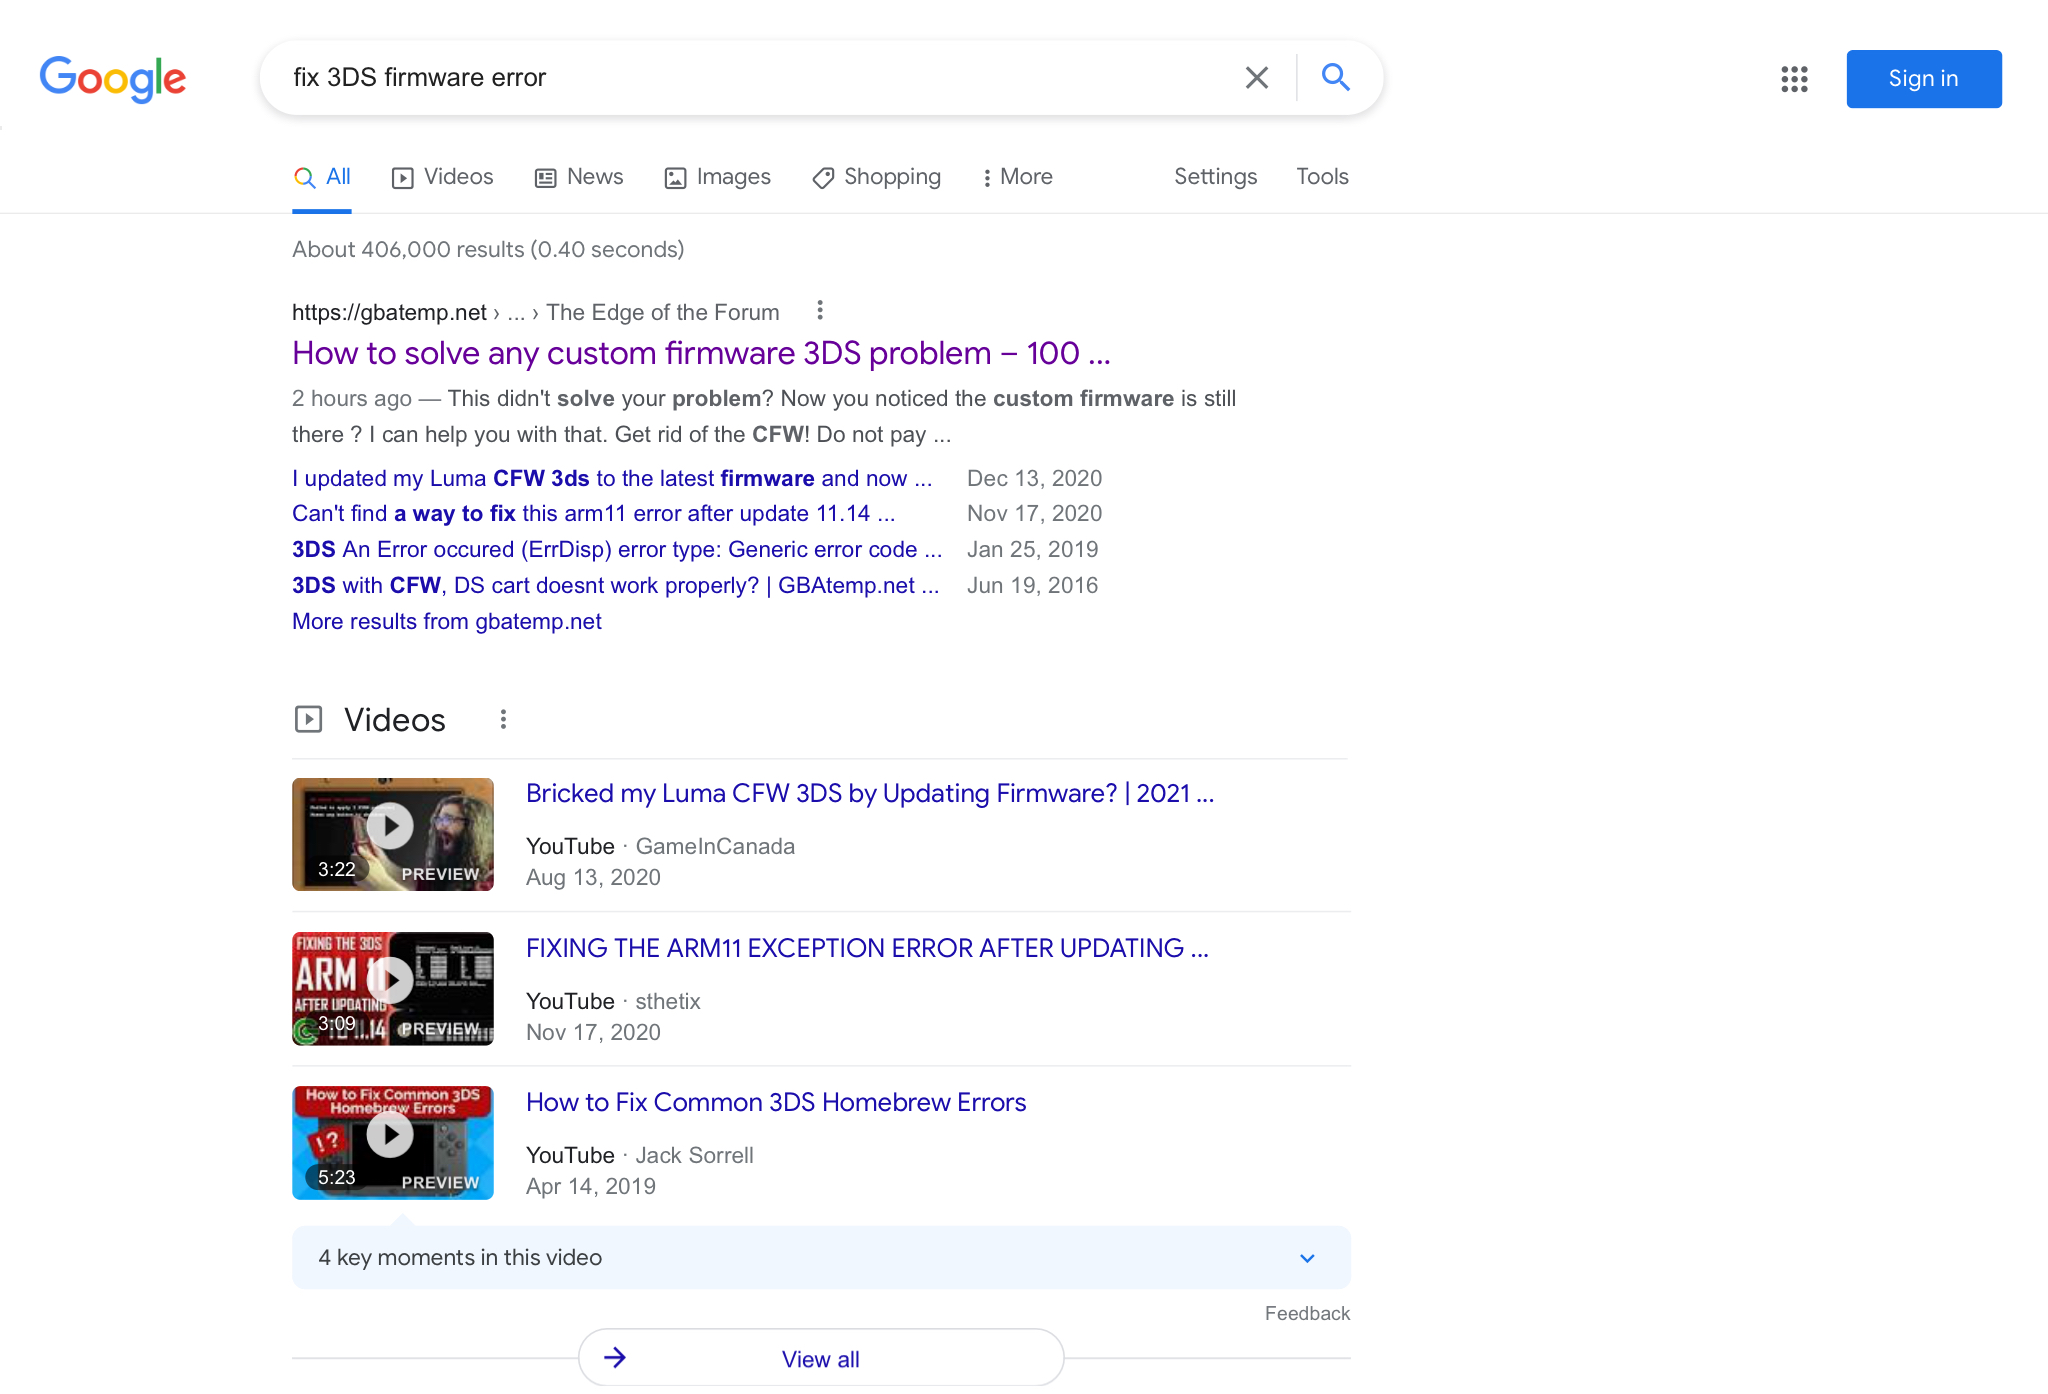The width and height of the screenshot is (2048, 1394).
Task: Open 'How to Fix Common 3DS Homebrew Errors' title
Action: (776, 1102)
